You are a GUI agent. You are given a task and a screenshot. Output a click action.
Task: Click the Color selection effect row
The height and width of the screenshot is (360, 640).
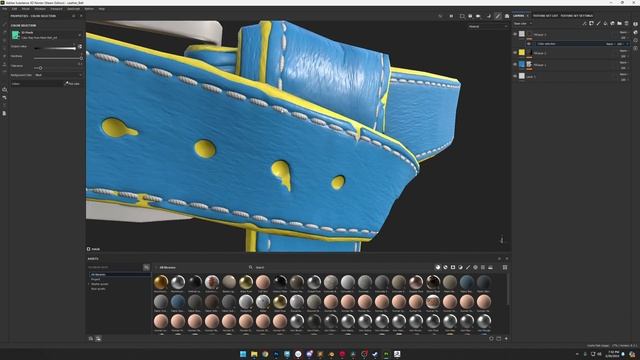click(578, 44)
